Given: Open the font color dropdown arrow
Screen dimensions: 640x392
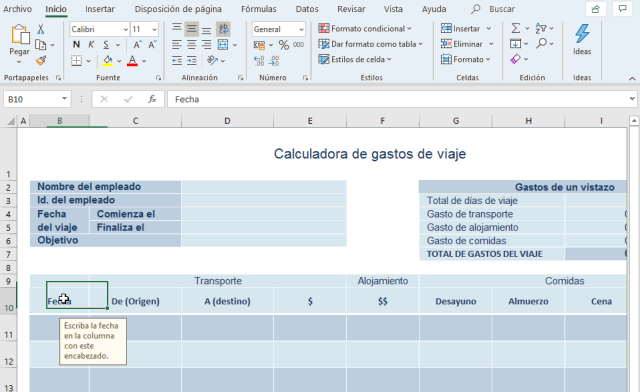Looking at the screenshot, I should tap(144, 61).
